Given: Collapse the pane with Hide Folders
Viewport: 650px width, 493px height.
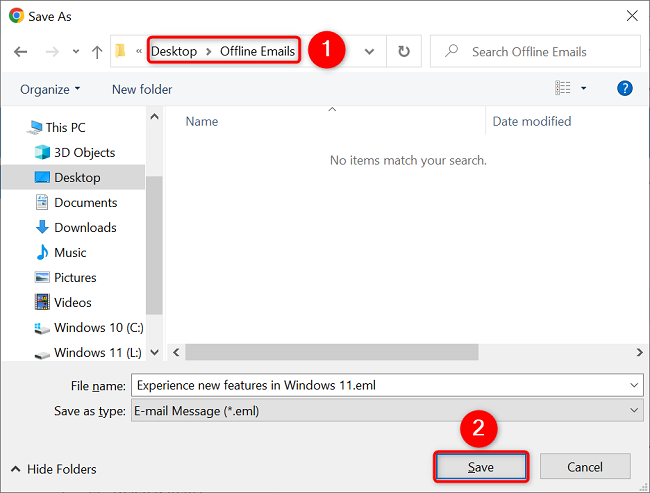Looking at the screenshot, I should [53, 469].
